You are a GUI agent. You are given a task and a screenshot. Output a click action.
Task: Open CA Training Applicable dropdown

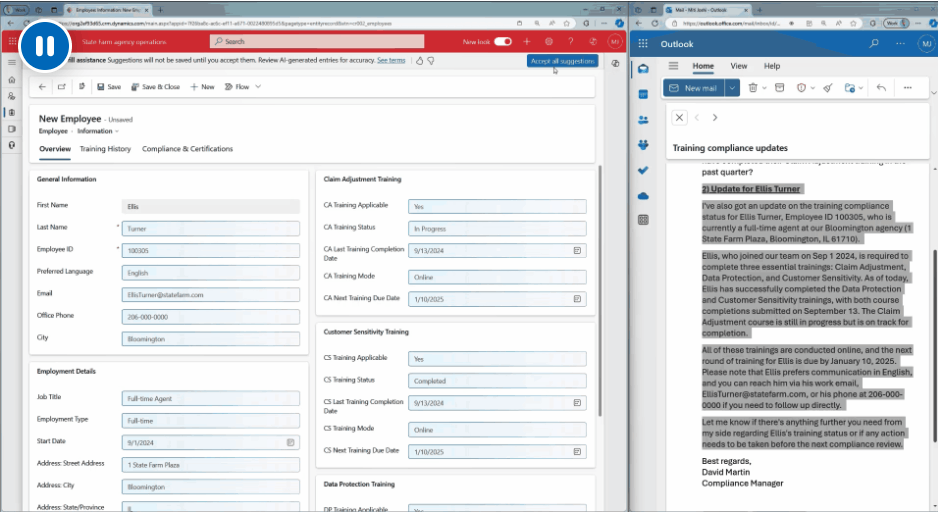point(497,206)
